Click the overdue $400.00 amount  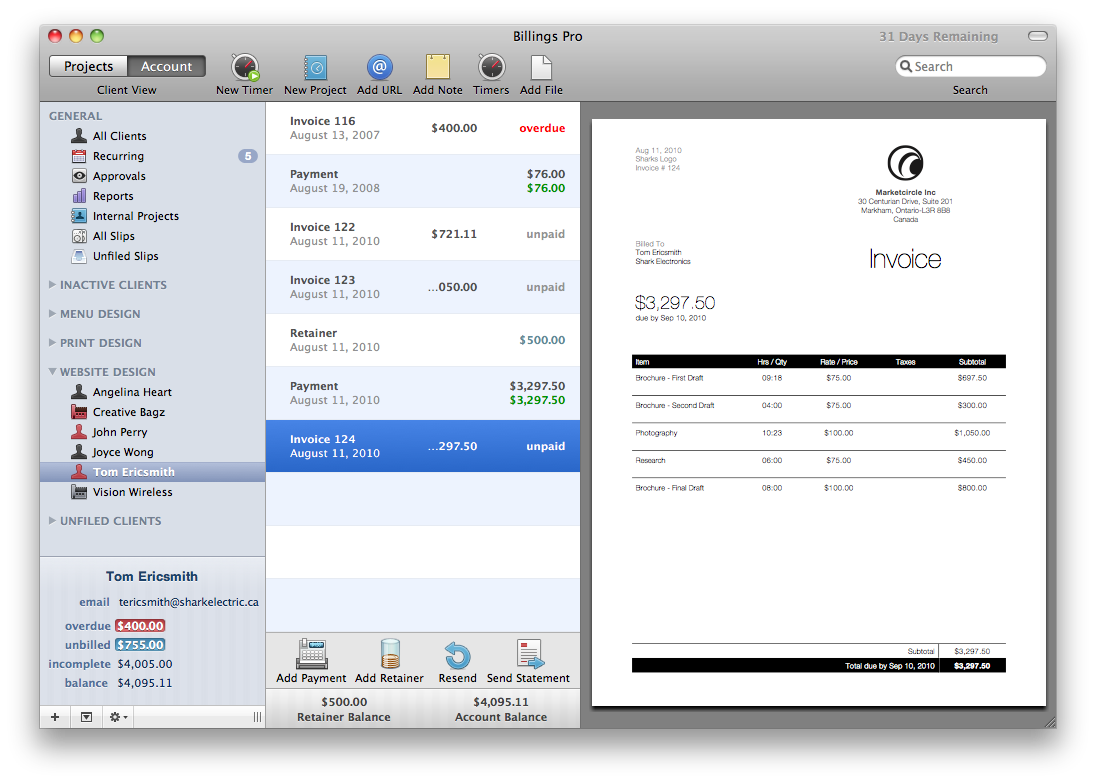point(140,626)
